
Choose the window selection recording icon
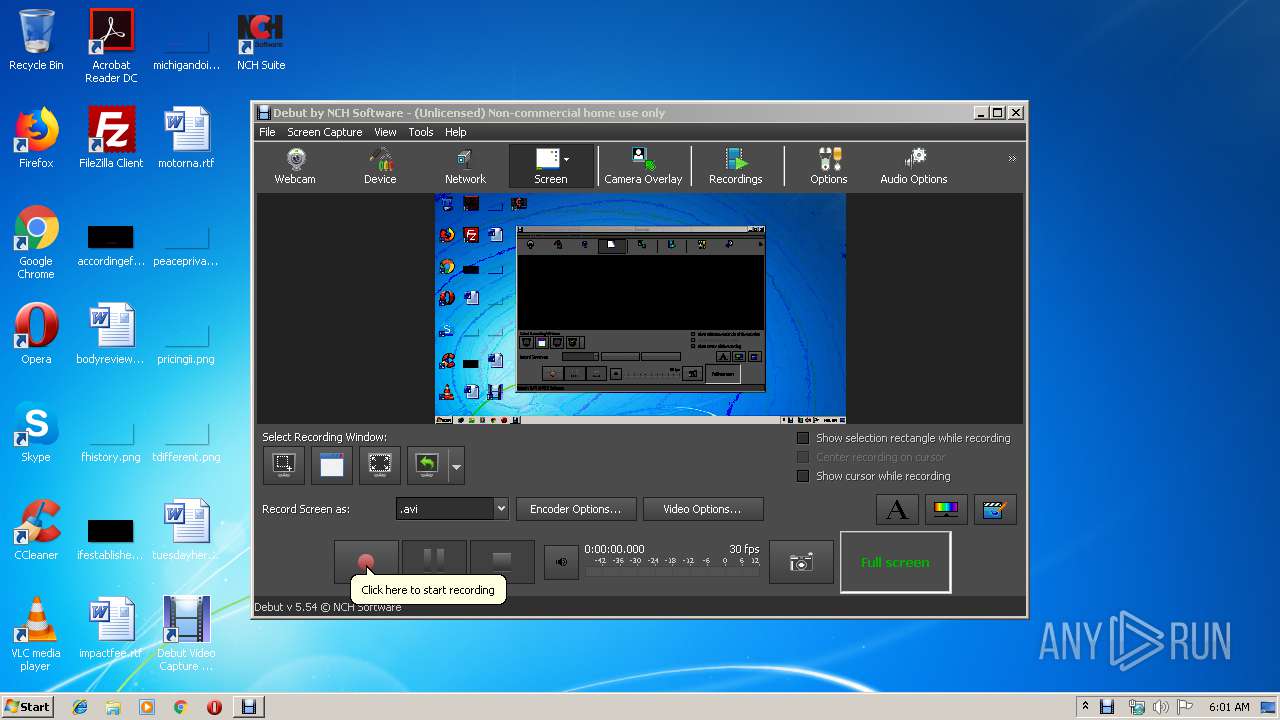332,465
